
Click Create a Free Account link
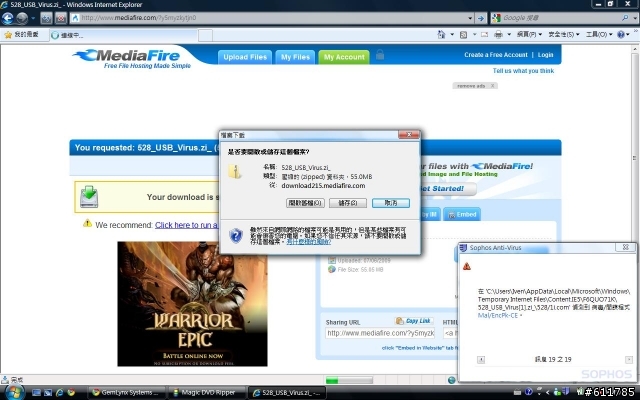tap(496, 55)
